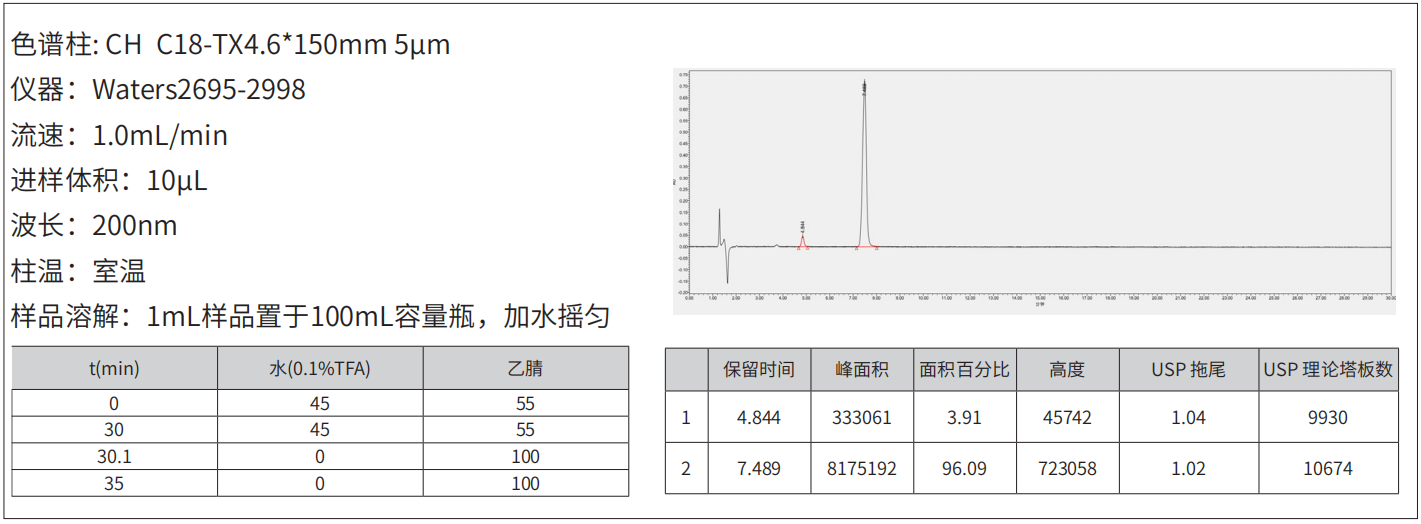Click the chromatogram plot image
The width and height of the screenshot is (1421, 524).
[1034, 190]
